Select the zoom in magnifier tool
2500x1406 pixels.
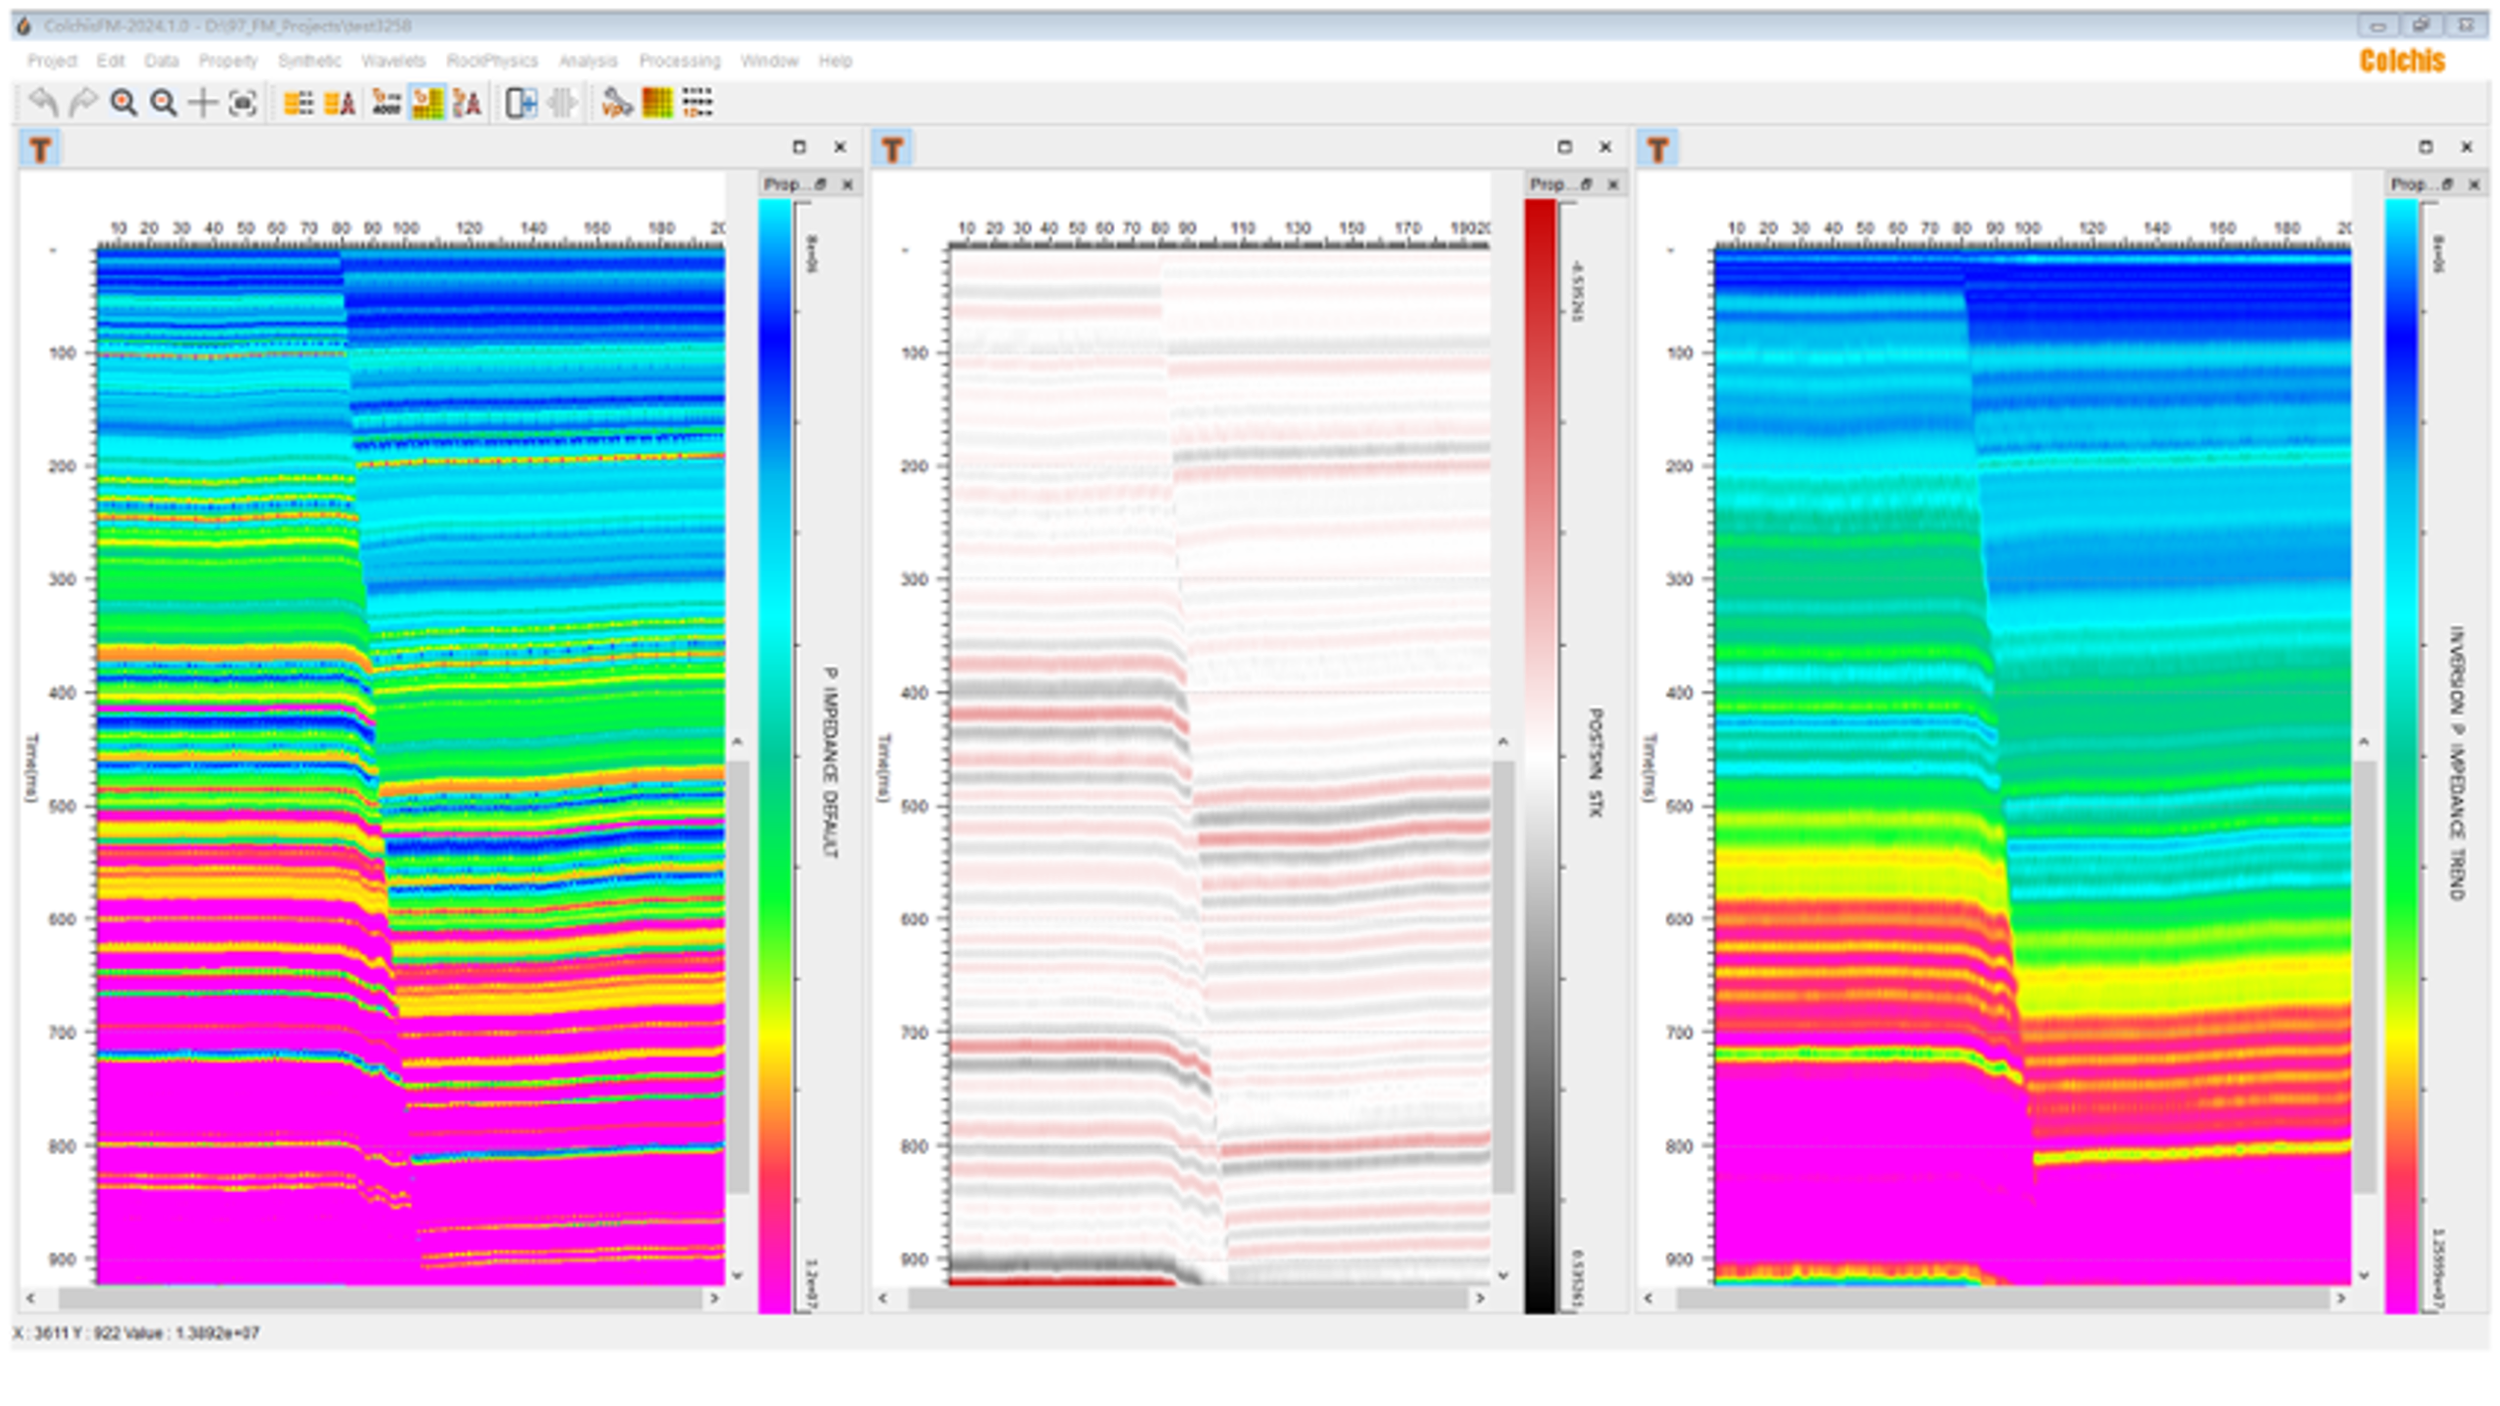click(x=124, y=102)
